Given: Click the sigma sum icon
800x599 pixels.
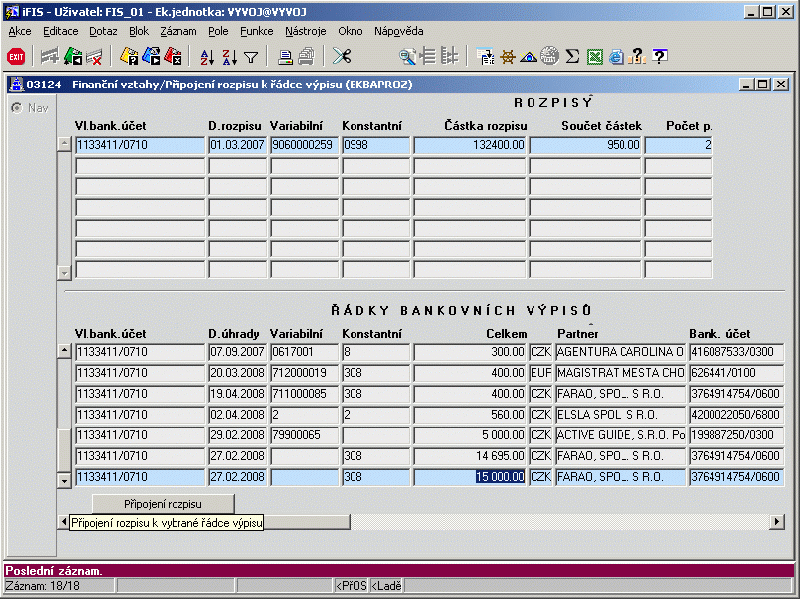Looking at the screenshot, I should [x=572, y=56].
